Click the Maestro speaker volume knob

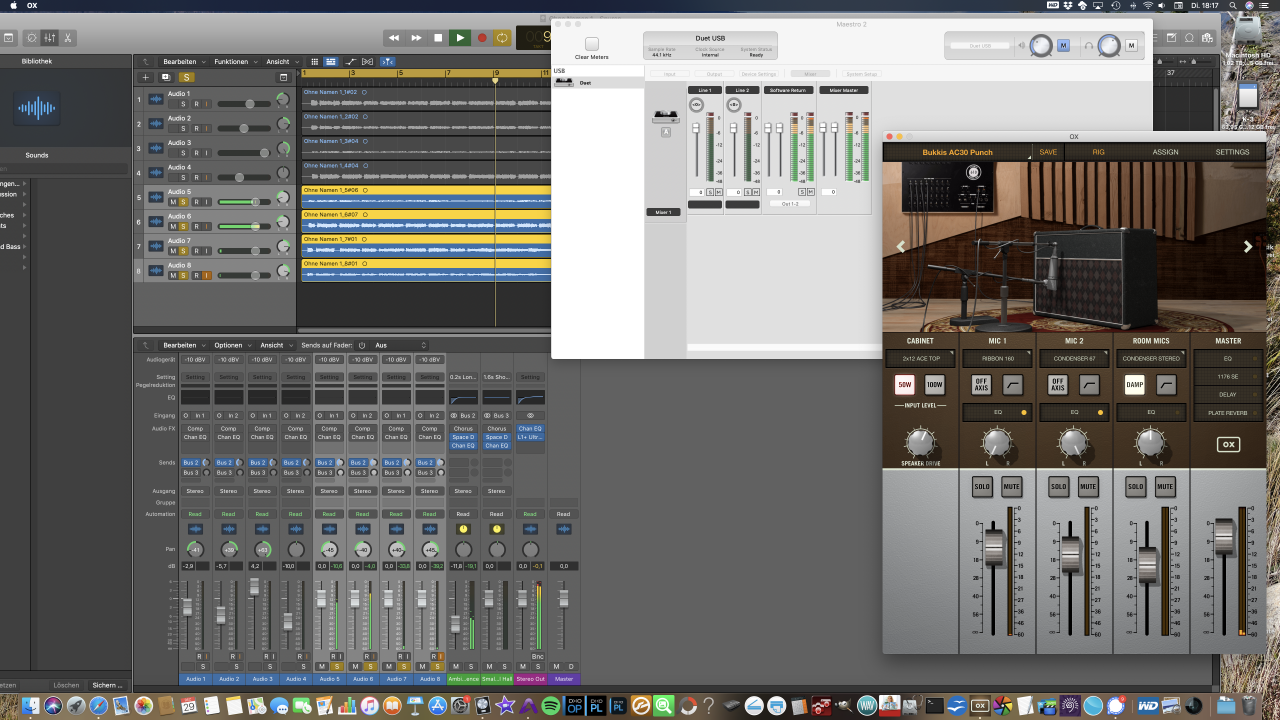coord(1041,45)
